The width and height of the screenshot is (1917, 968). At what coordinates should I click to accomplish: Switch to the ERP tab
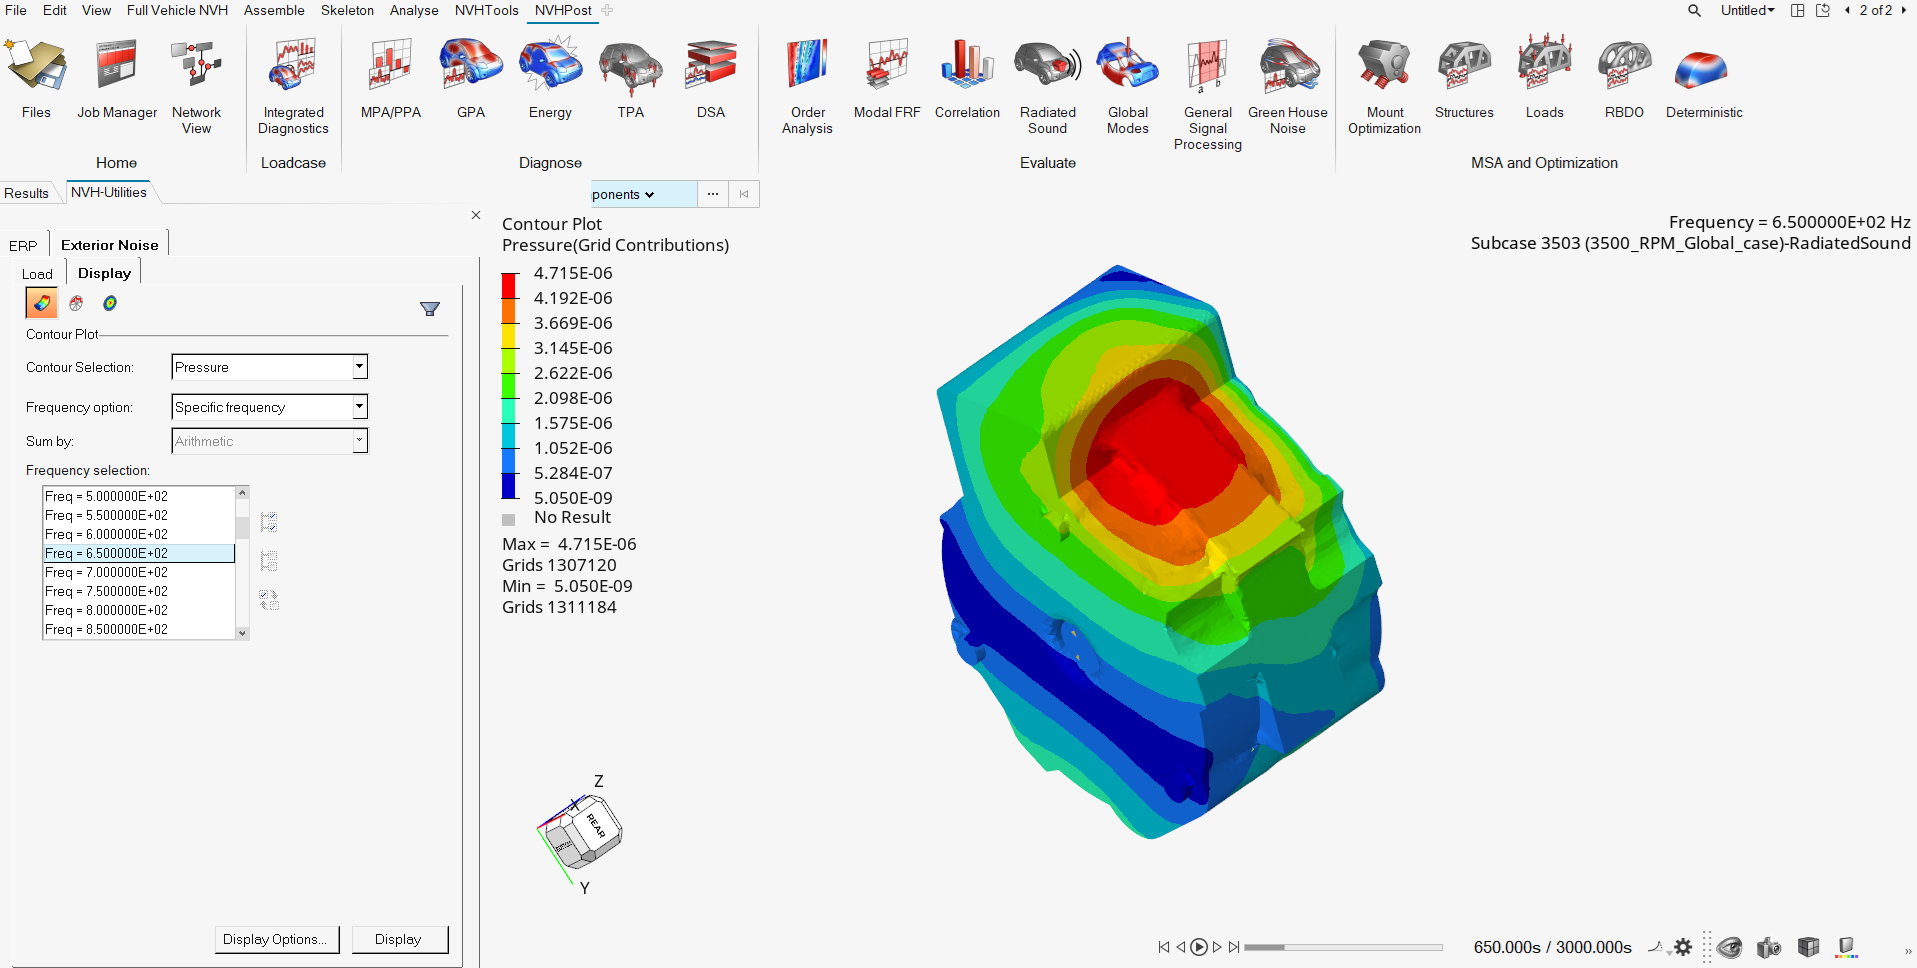click(x=23, y=246)
